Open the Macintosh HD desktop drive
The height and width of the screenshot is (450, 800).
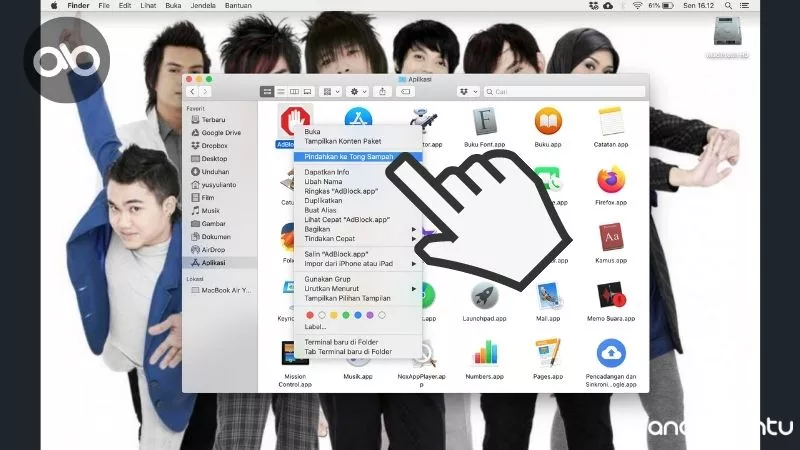727,32
